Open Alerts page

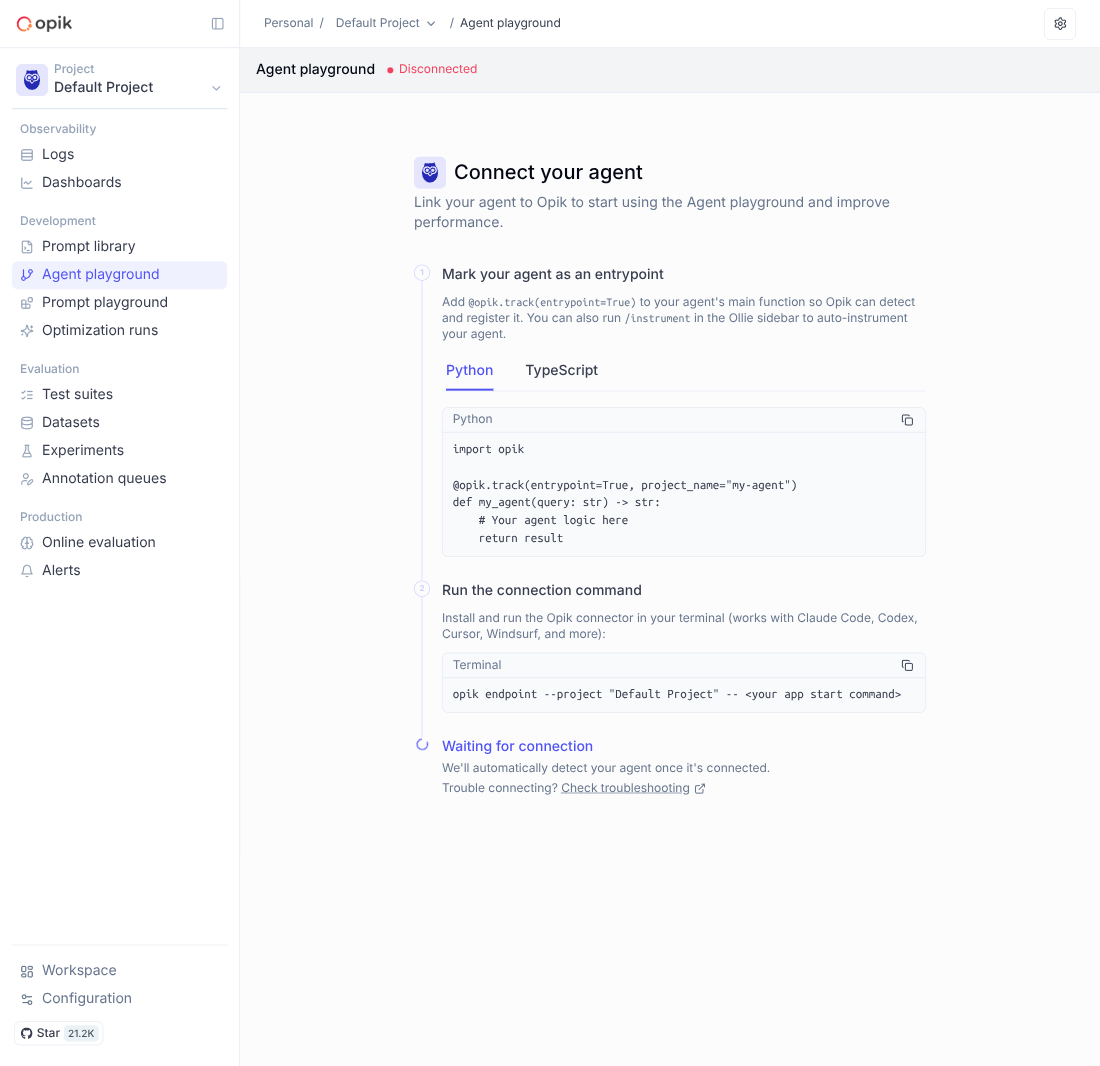[119, 570]
